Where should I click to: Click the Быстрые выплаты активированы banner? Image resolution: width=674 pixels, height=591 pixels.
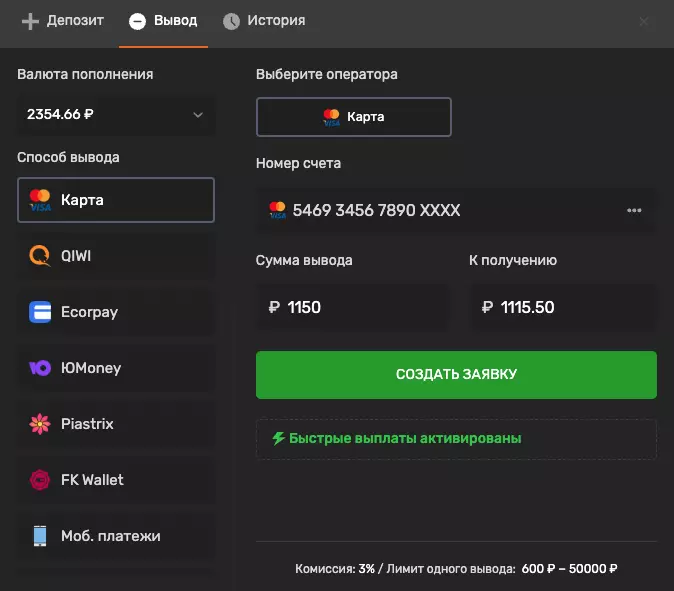pyautogui.click(x=456, y=439)
